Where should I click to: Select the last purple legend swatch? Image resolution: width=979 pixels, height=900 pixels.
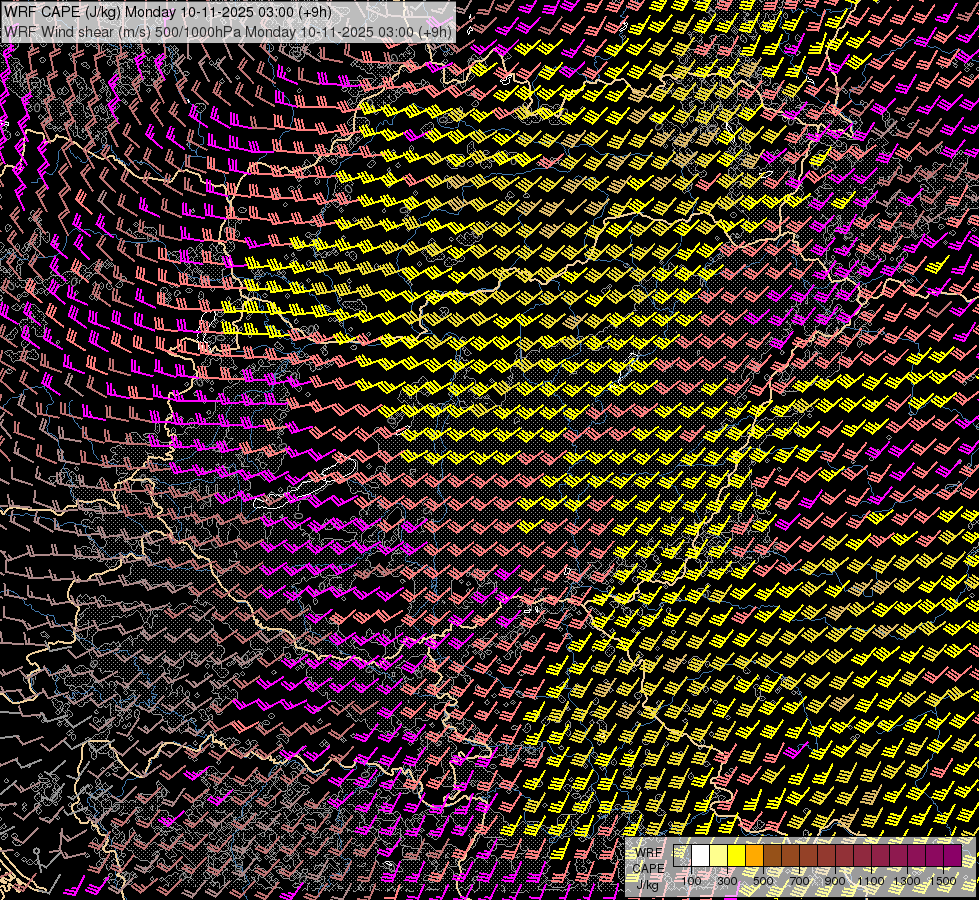click(953, 856)
